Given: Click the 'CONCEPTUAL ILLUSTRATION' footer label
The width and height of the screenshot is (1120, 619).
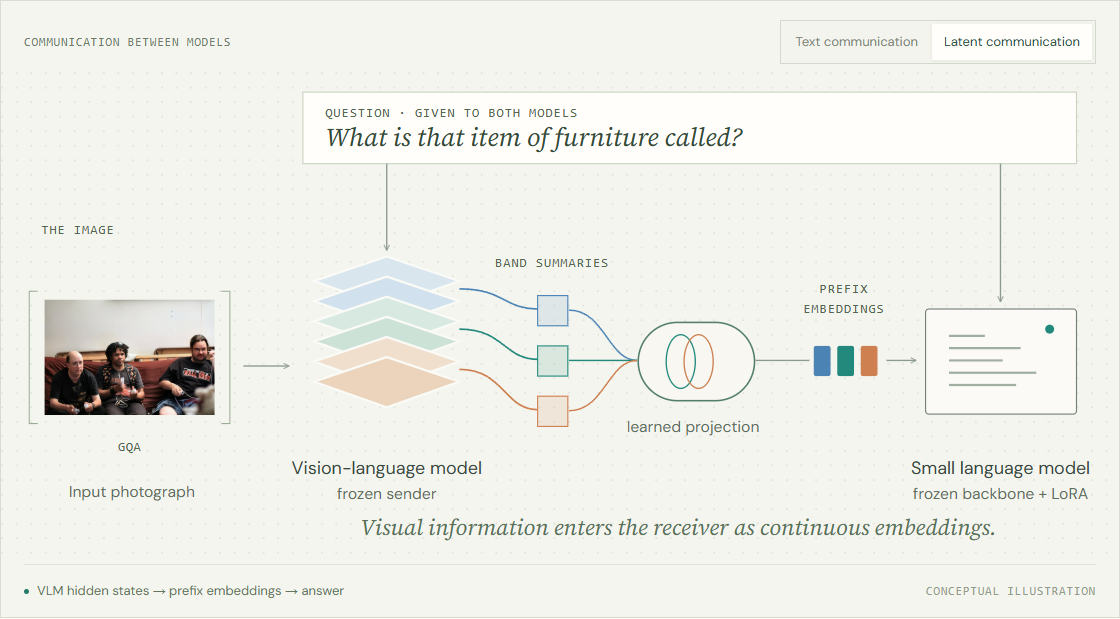Looking at the screenshot, I should tap(1010, 591).
